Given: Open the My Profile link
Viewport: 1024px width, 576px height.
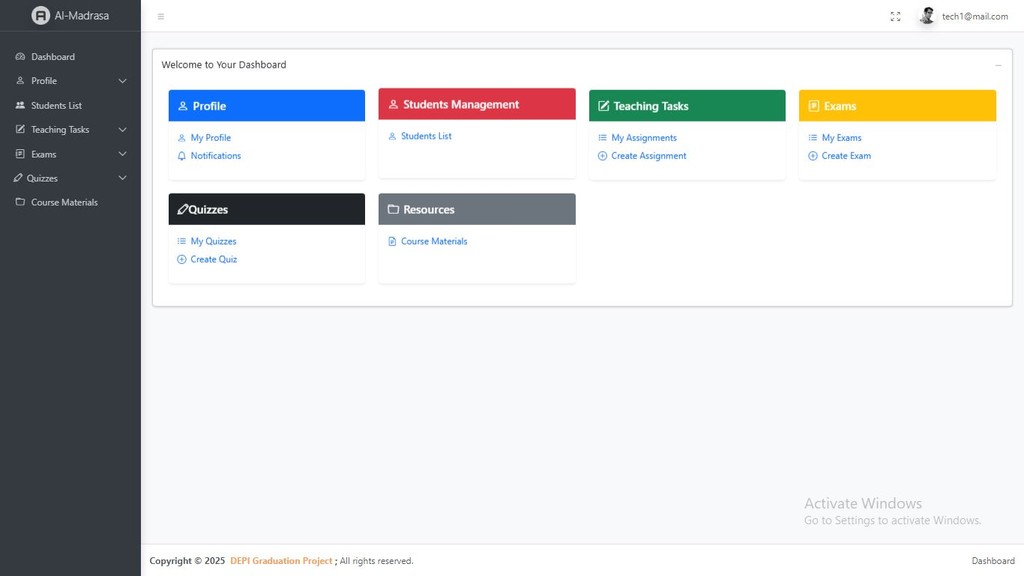Looking at the screenshot, I should (x=210, y=138).
